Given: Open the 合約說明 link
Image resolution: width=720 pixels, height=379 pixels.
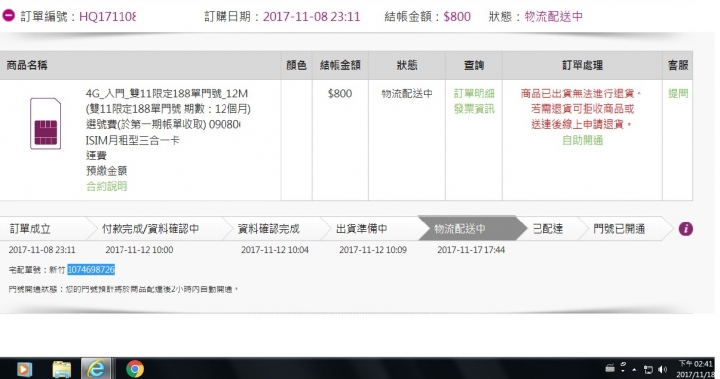Looking at the screenshot, I should pos(107,186).
